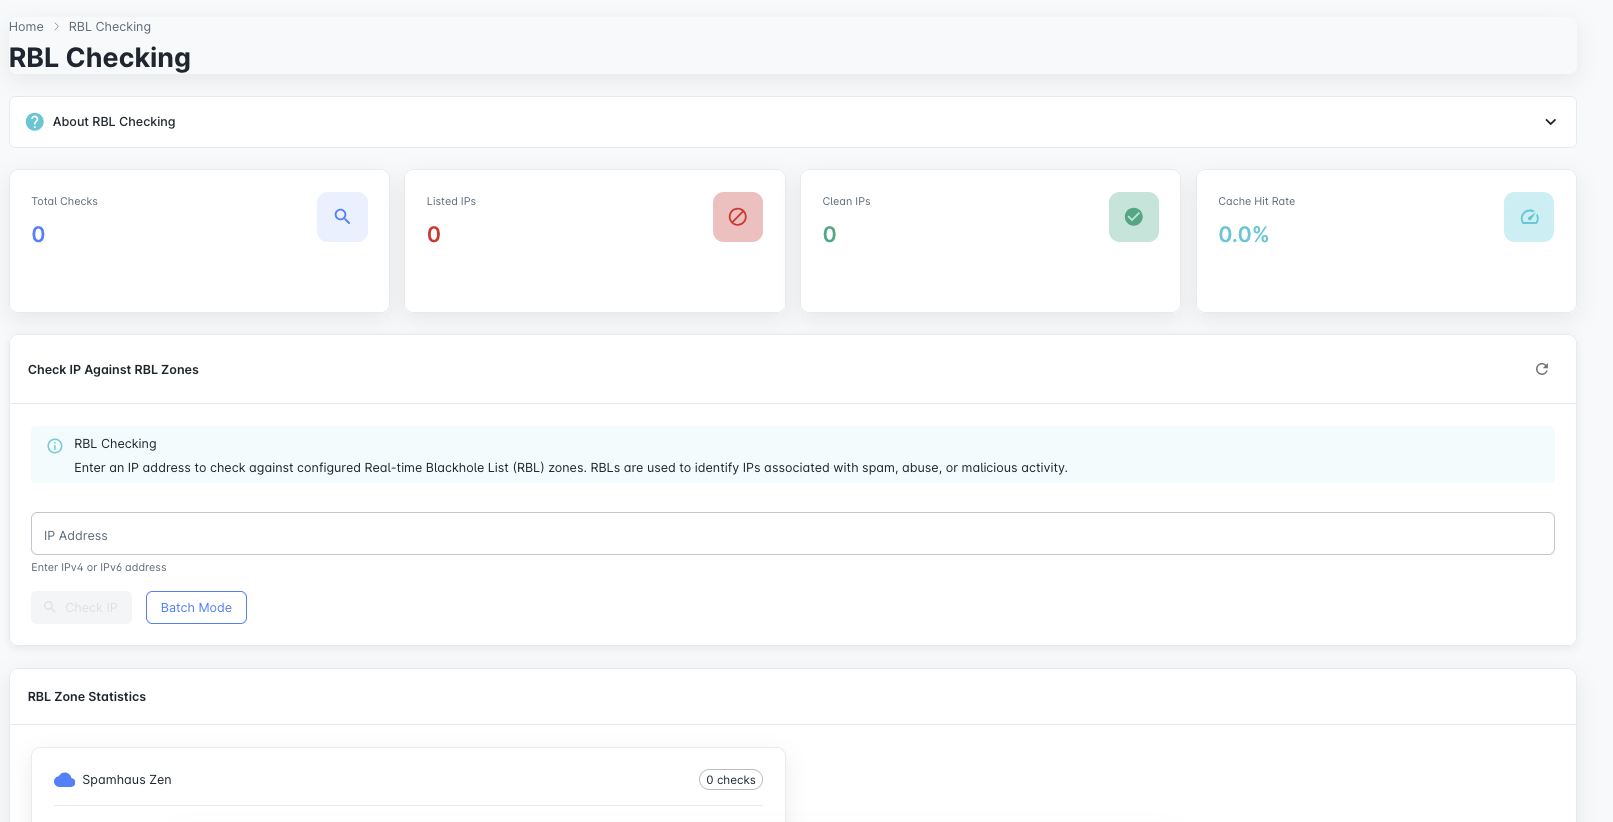
Task: Click the Home breadcrumb link
Action: pos(26,27)
